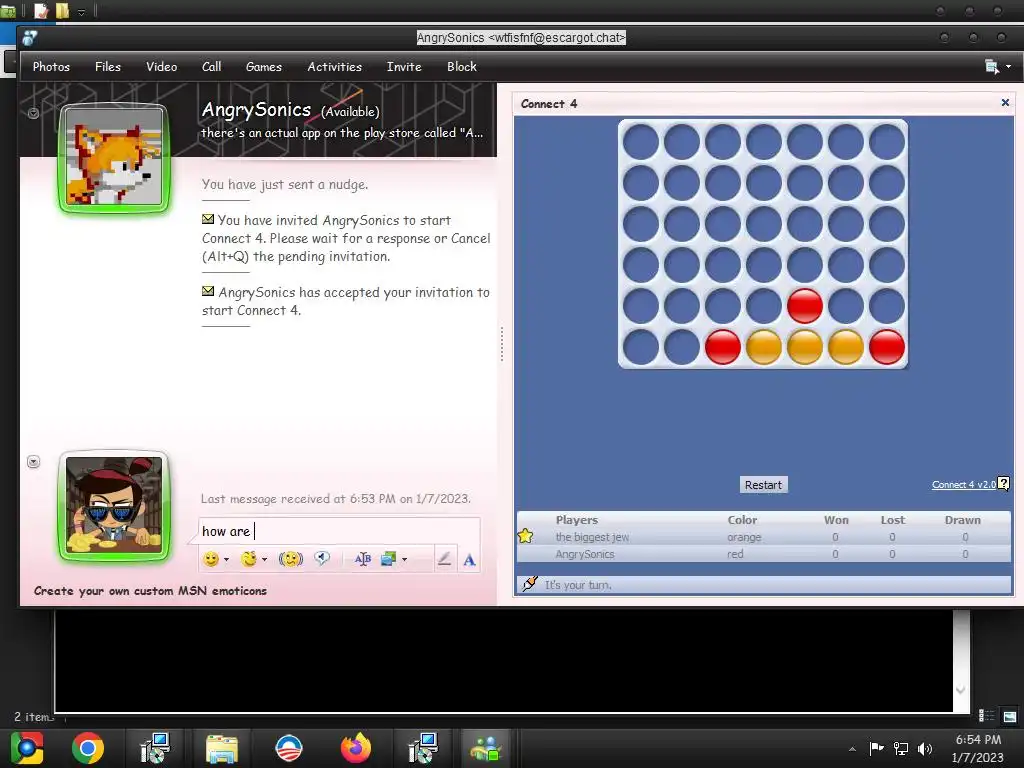Restart the Connect 4 game
This screenshot has height=768, width=1024.
click(763, 485)
